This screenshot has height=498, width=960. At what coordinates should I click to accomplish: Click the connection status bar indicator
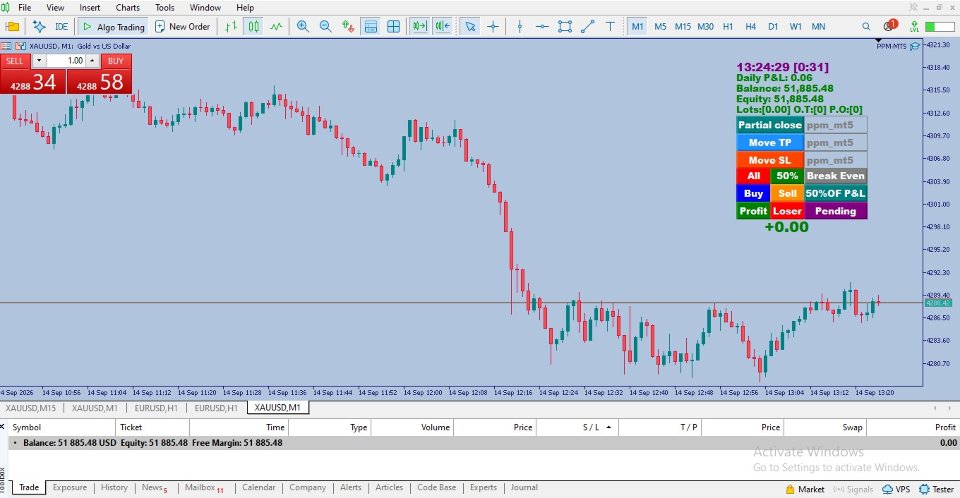pyautogui.click(x=940, y=26)
